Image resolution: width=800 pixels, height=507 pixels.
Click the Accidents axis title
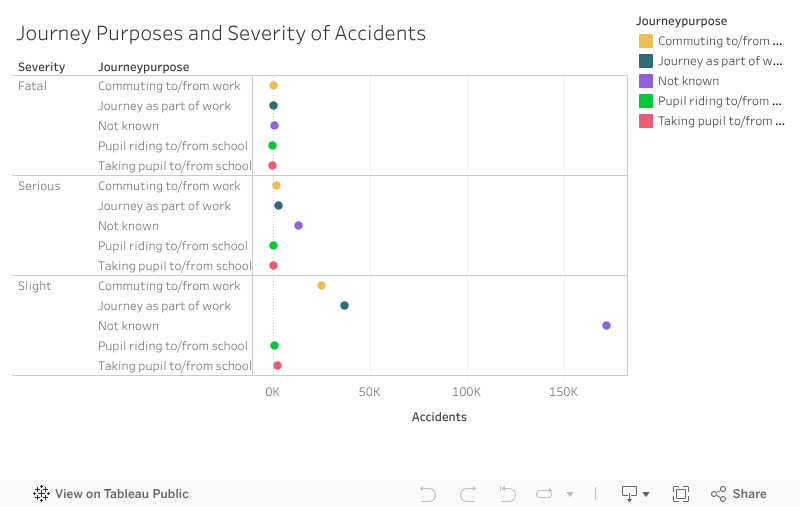click(x=439, y=417)
